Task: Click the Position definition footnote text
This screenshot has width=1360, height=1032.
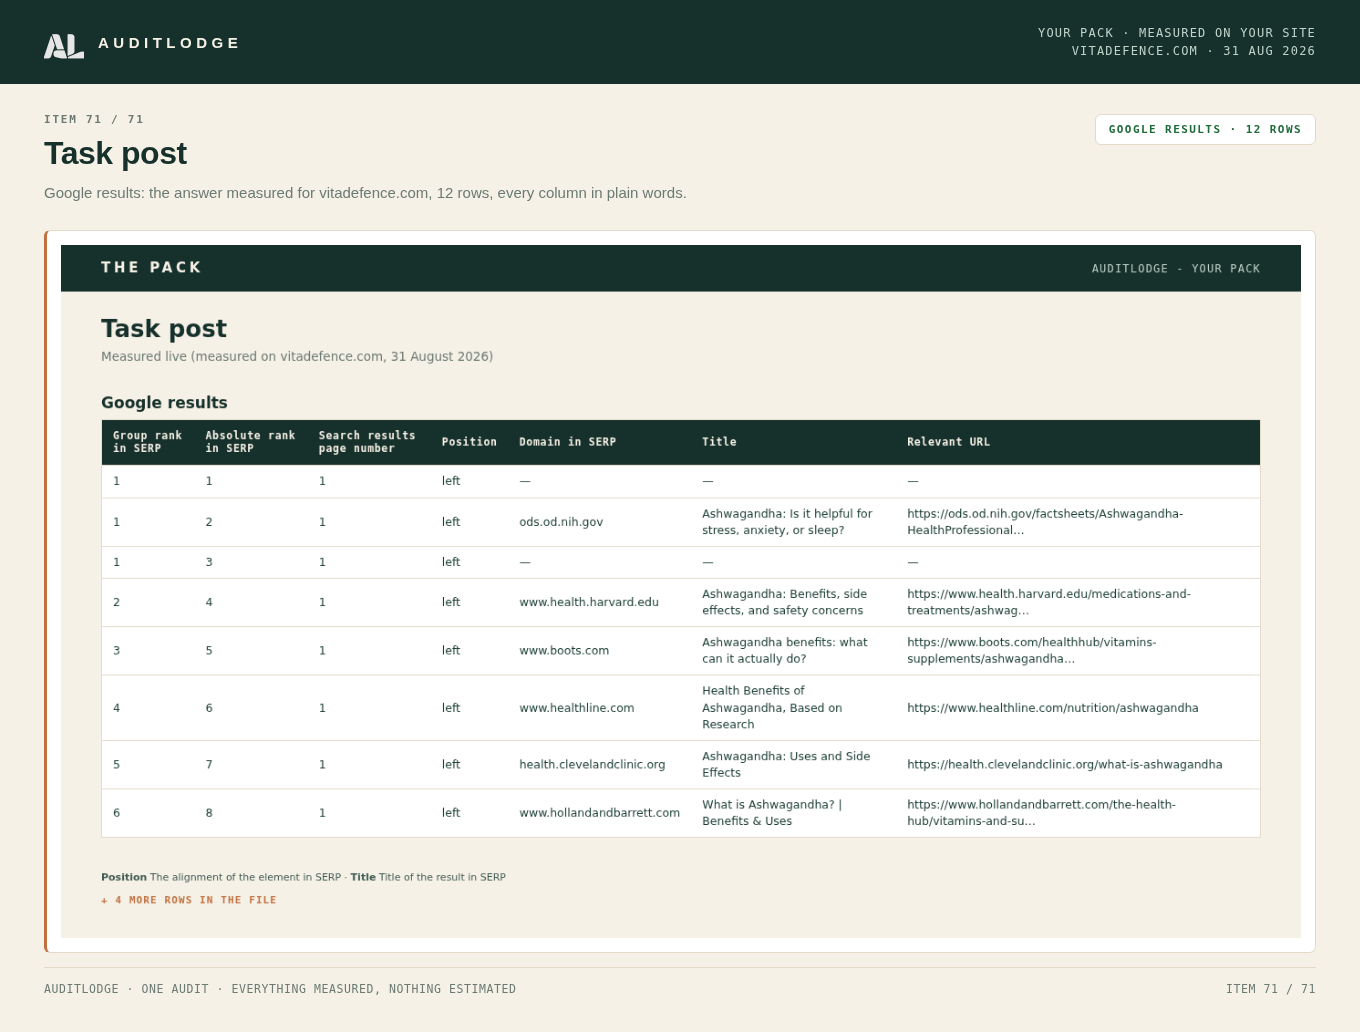Action: pyautogui.click(x=221, y=877)
